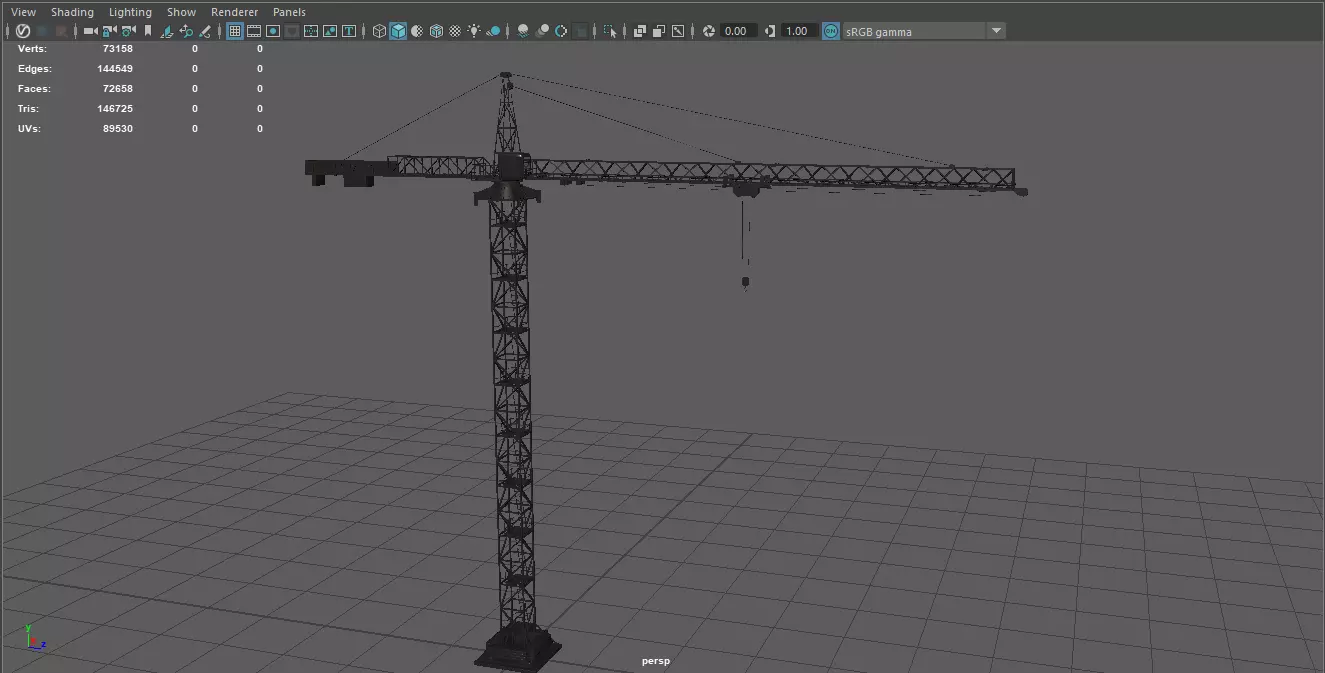Image resolution: width=1325 pixels, height=673 pixels.
Task: Click the Shadows icon
Action: click(494, 31)
